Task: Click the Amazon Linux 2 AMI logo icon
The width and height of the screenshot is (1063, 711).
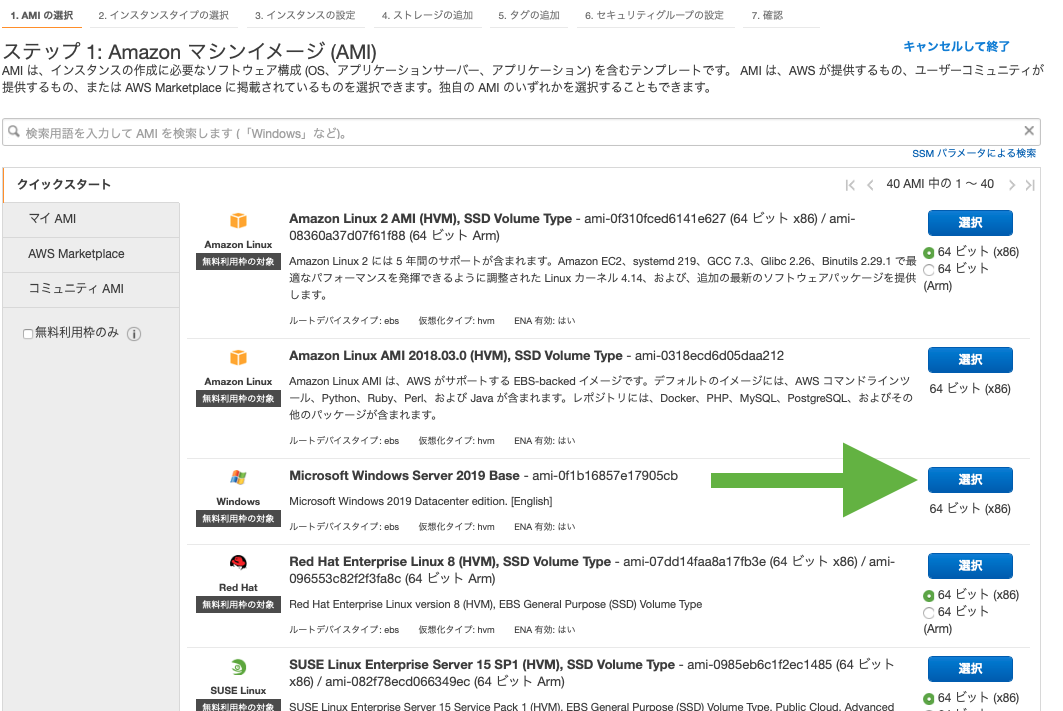Action: [x=238, y=221]
